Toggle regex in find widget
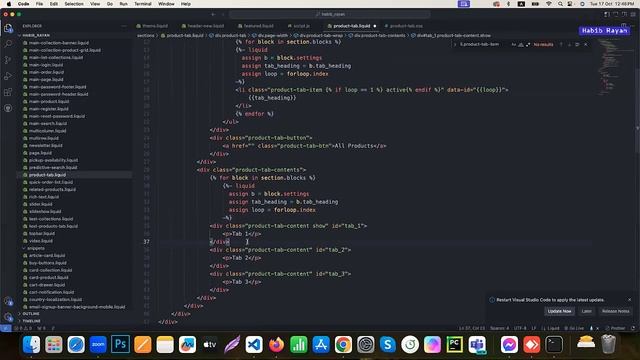The width and height of the screenshot is (640, 360). point(528,44)
